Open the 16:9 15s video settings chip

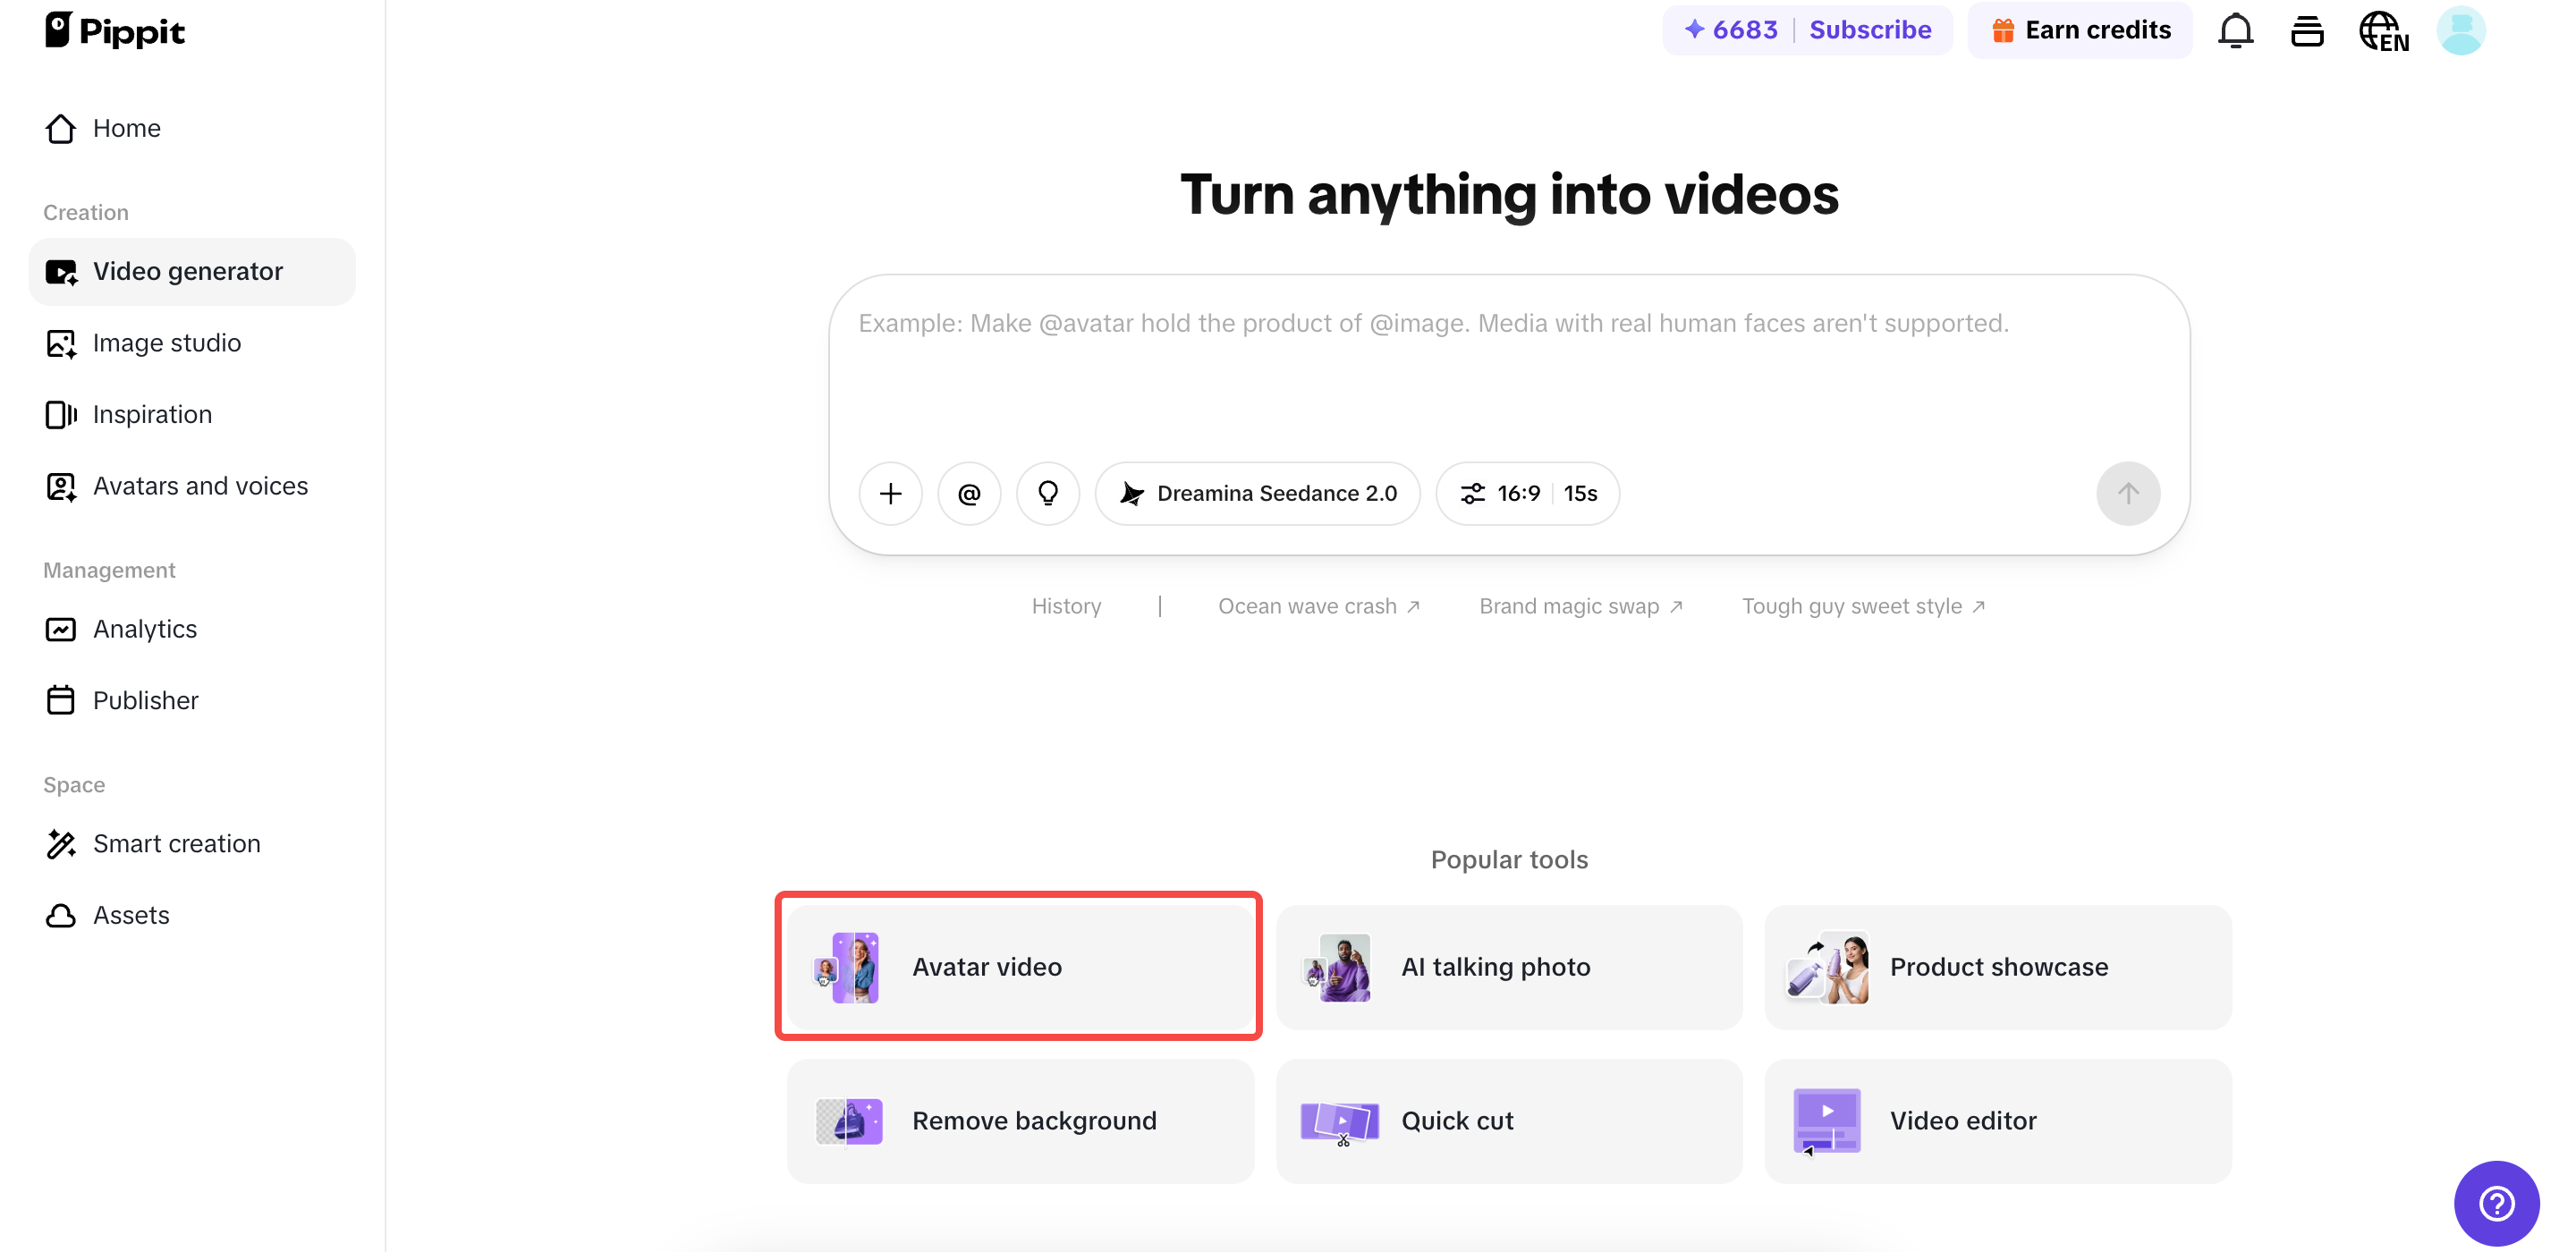click(x=1526, y=493)
